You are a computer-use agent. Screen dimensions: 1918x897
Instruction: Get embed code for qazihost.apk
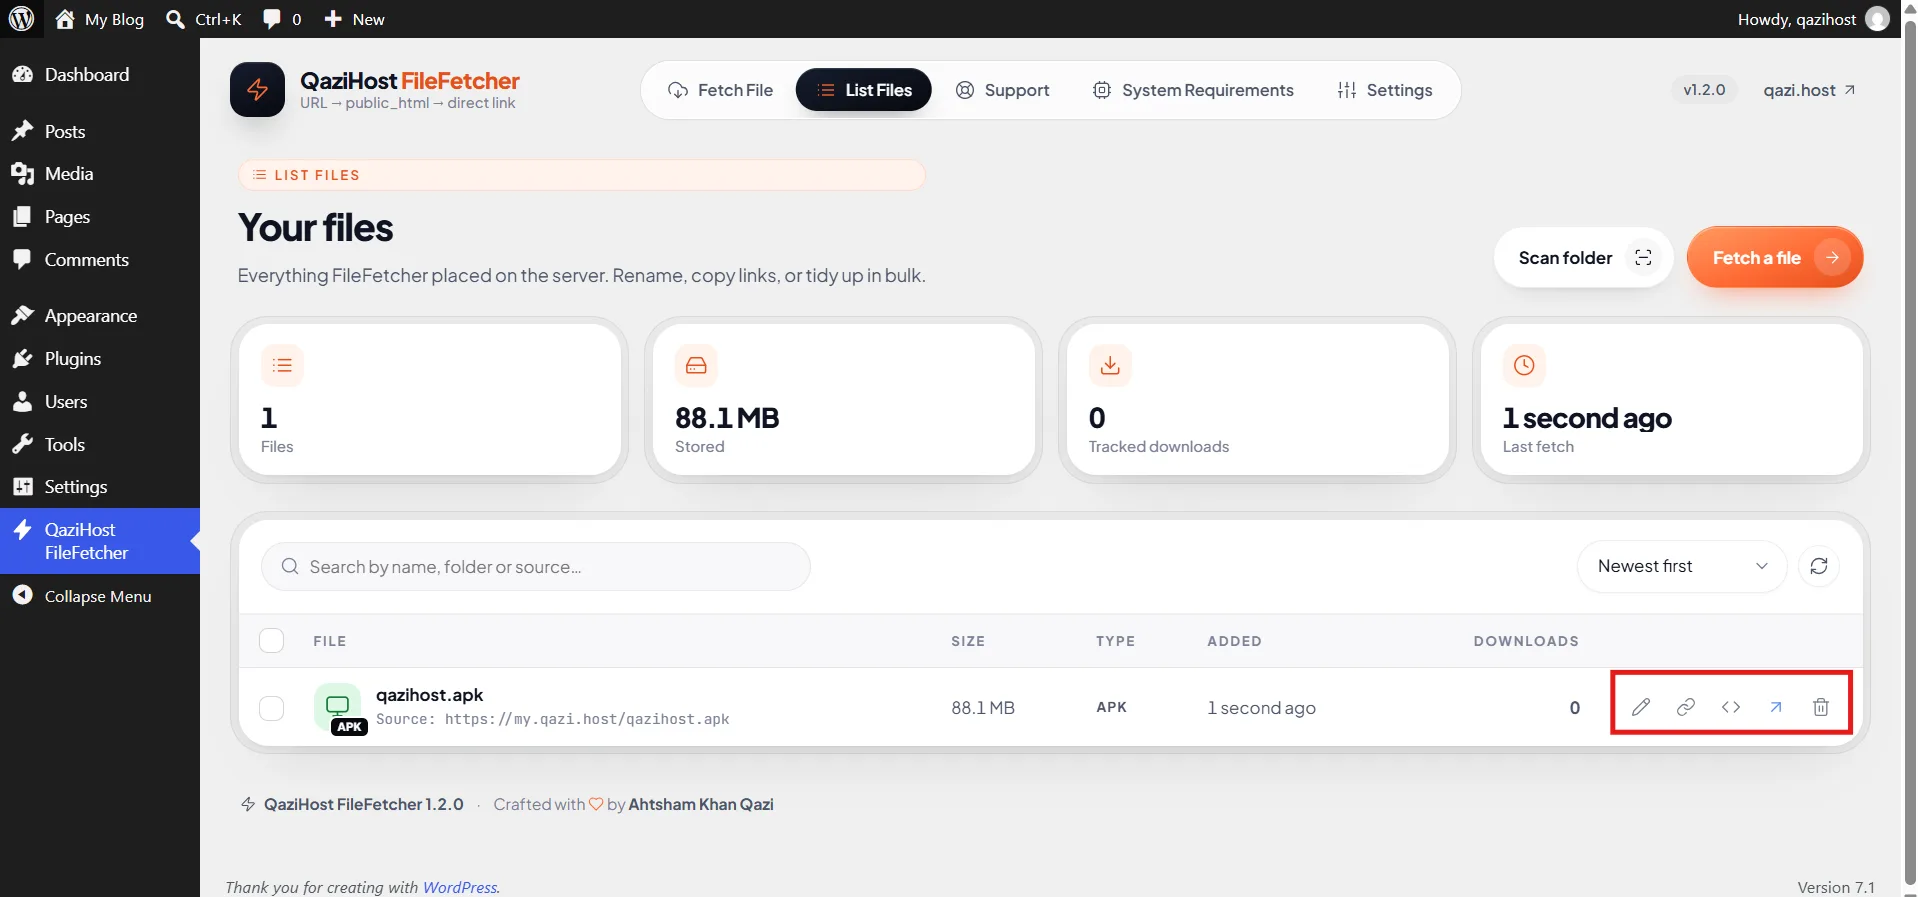coord(1731,708)
